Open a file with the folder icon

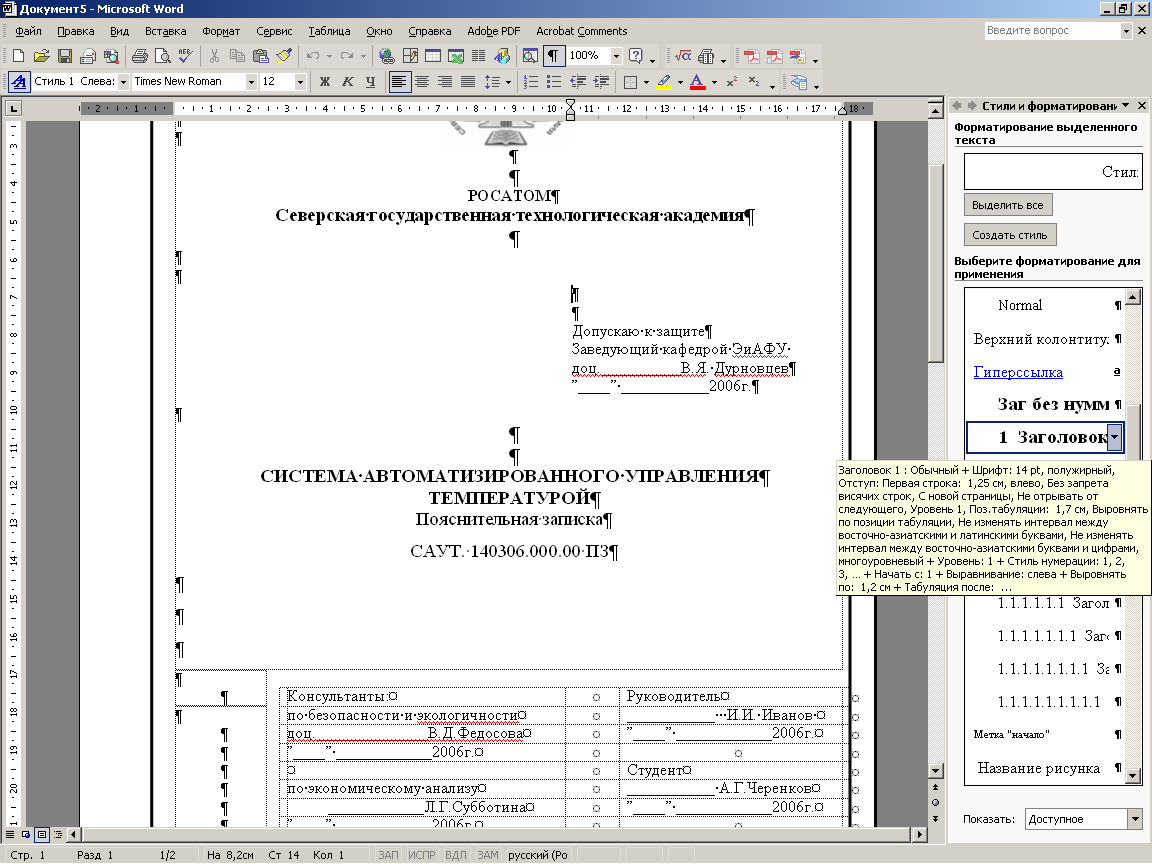pyautogui.click(x=41, y=56)
